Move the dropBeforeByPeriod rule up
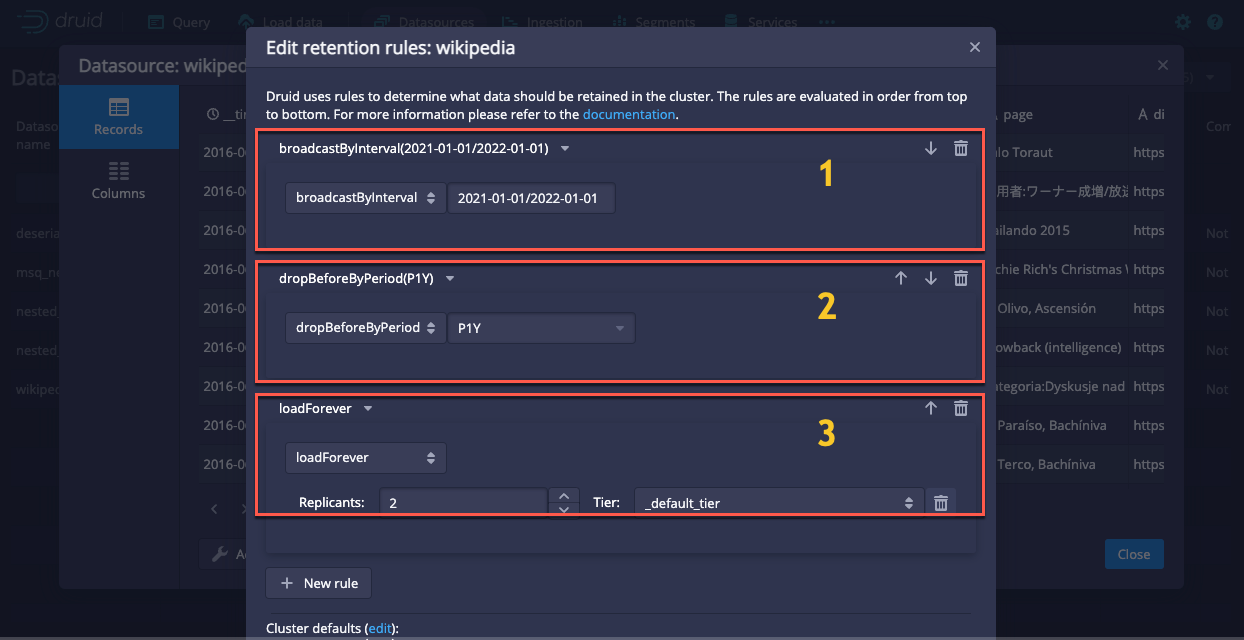1244x640 pixels. [901, 277]
